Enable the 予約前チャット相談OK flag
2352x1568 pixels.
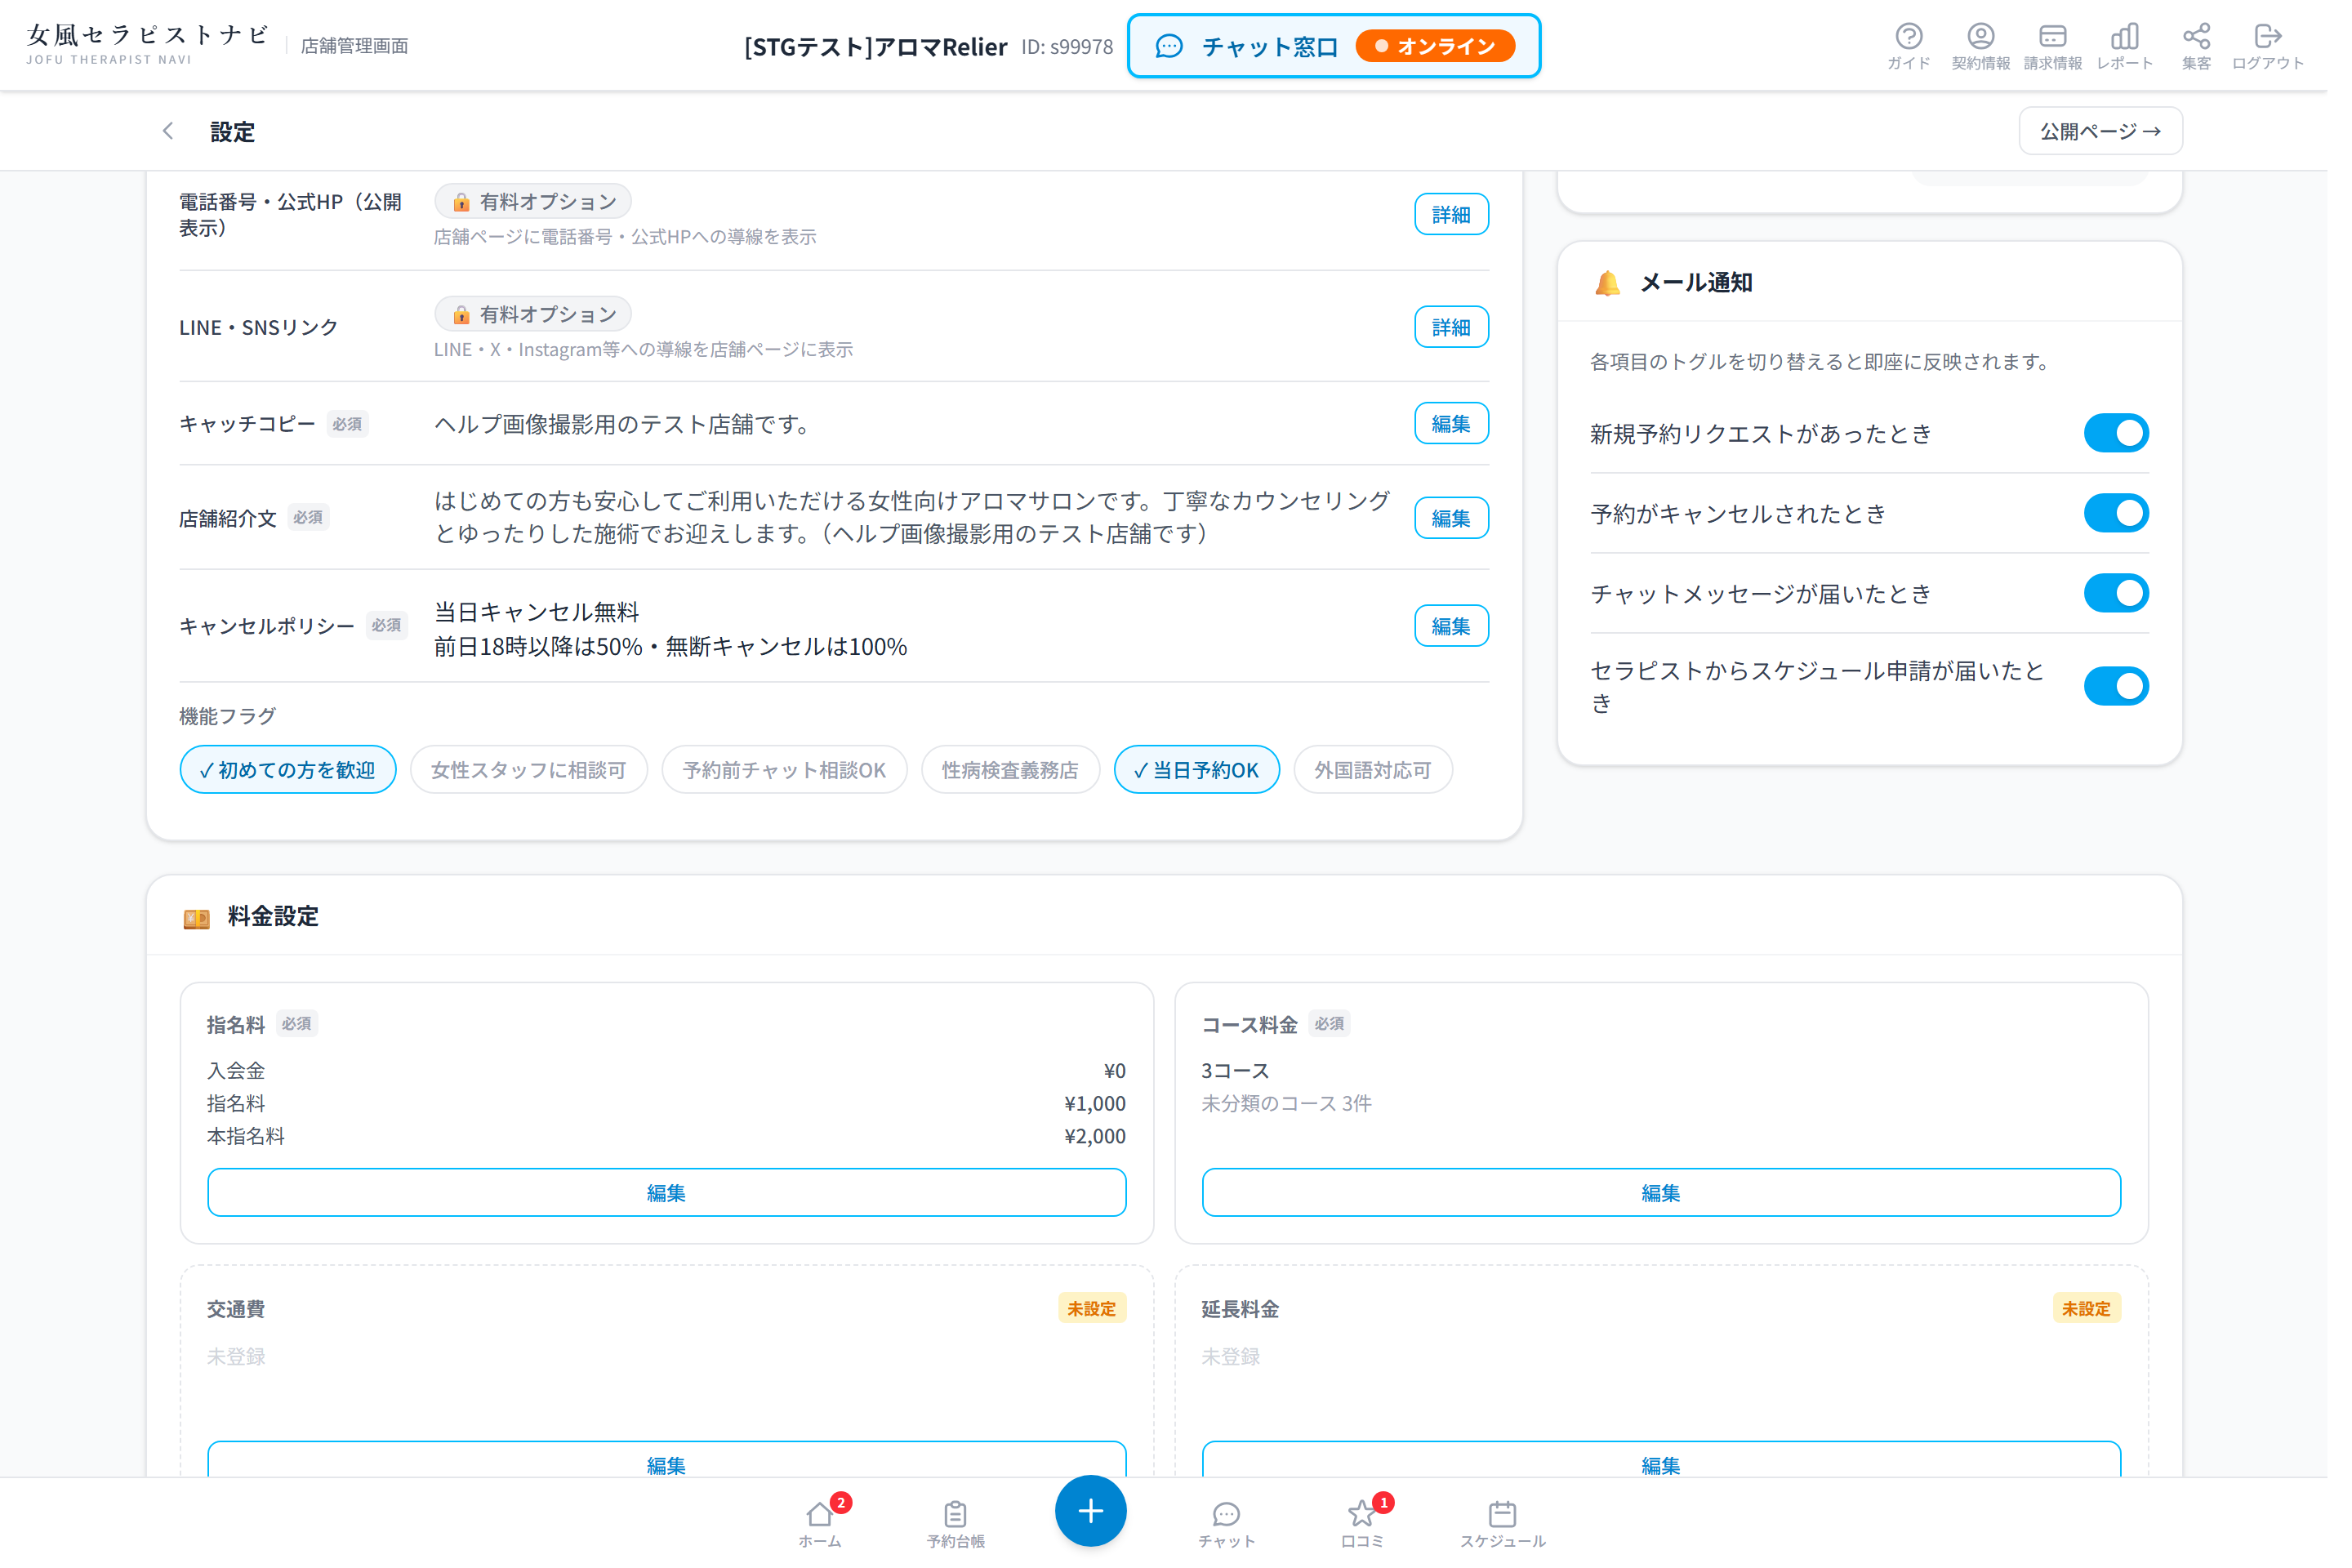click(x=792, y=777)
